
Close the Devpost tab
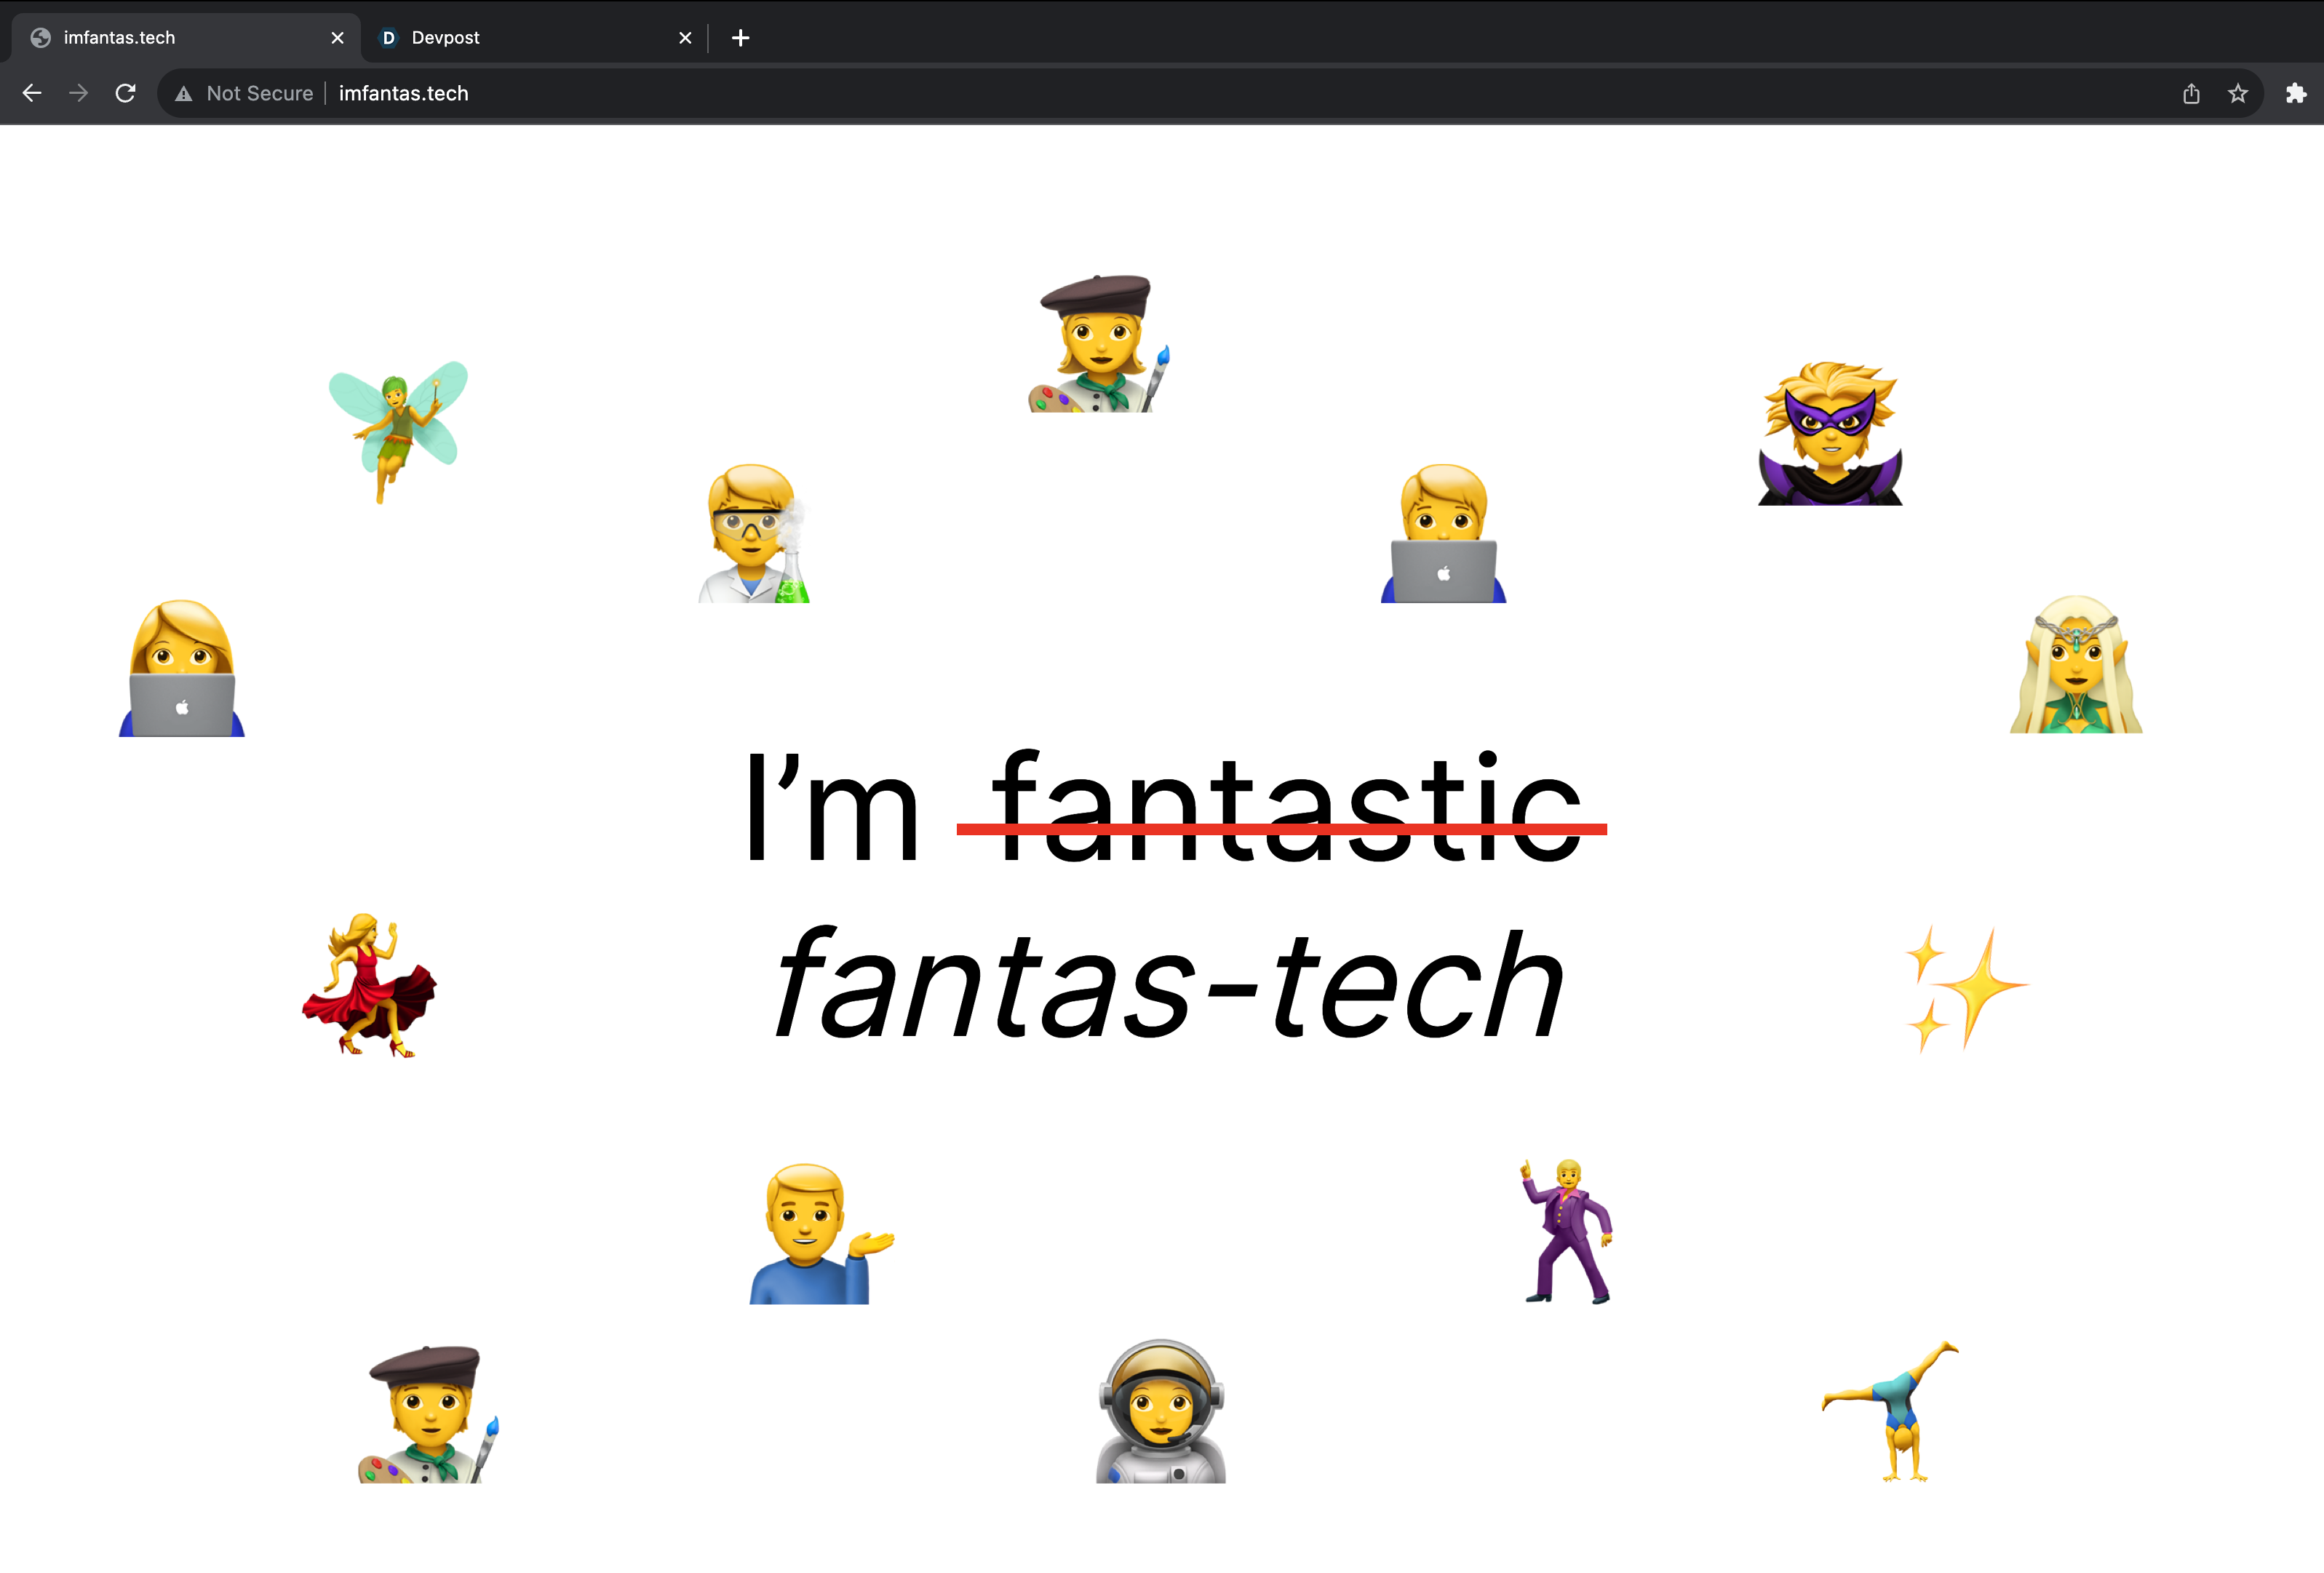point(685,38)
